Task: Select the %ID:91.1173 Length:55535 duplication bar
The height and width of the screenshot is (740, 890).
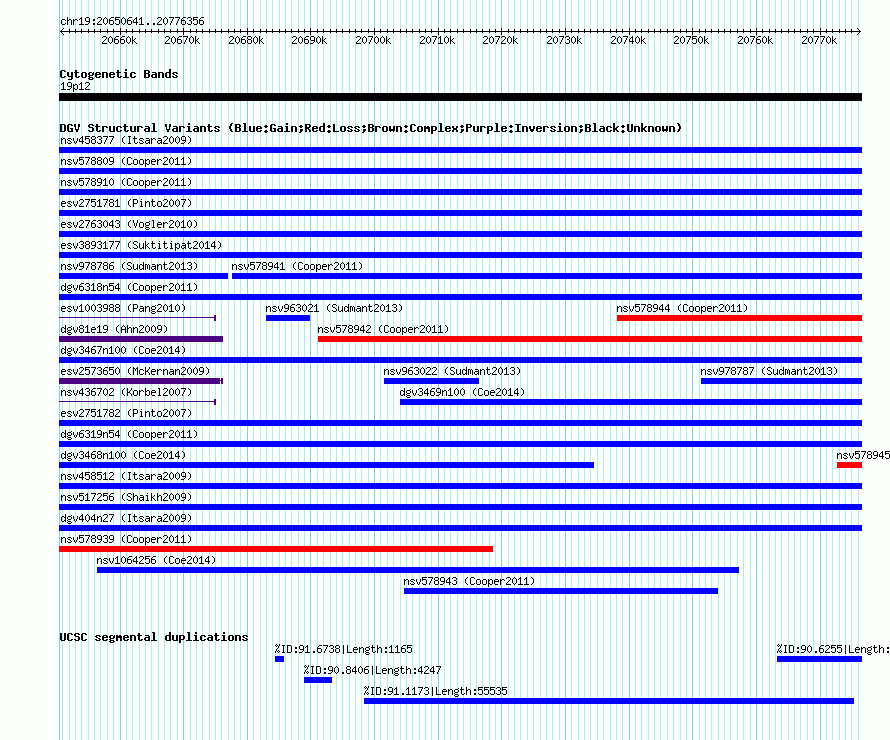Action: [609, 701]
